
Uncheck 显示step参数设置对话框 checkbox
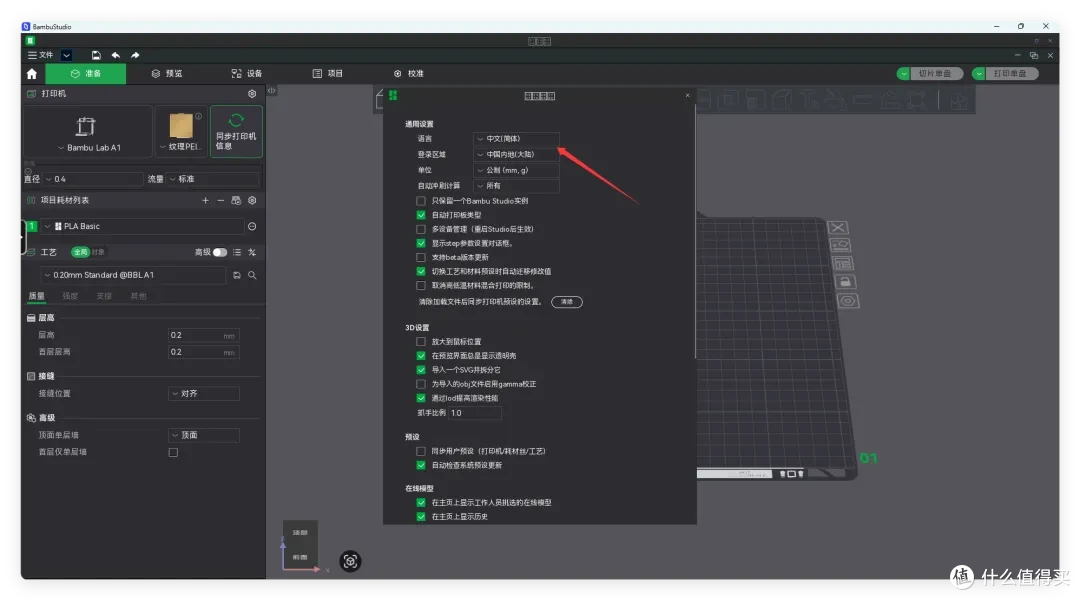(x=421, y=243)
